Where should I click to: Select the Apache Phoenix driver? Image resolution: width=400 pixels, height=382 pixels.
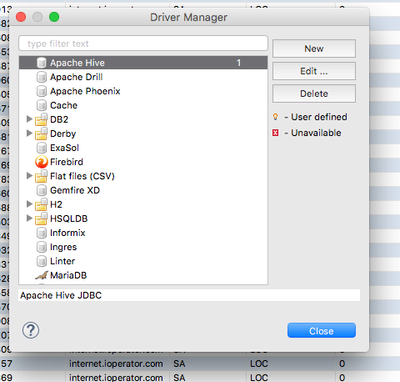85,91
